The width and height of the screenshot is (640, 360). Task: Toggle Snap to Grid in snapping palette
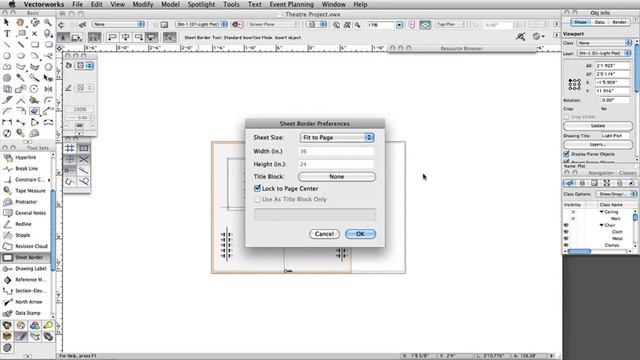70,148
